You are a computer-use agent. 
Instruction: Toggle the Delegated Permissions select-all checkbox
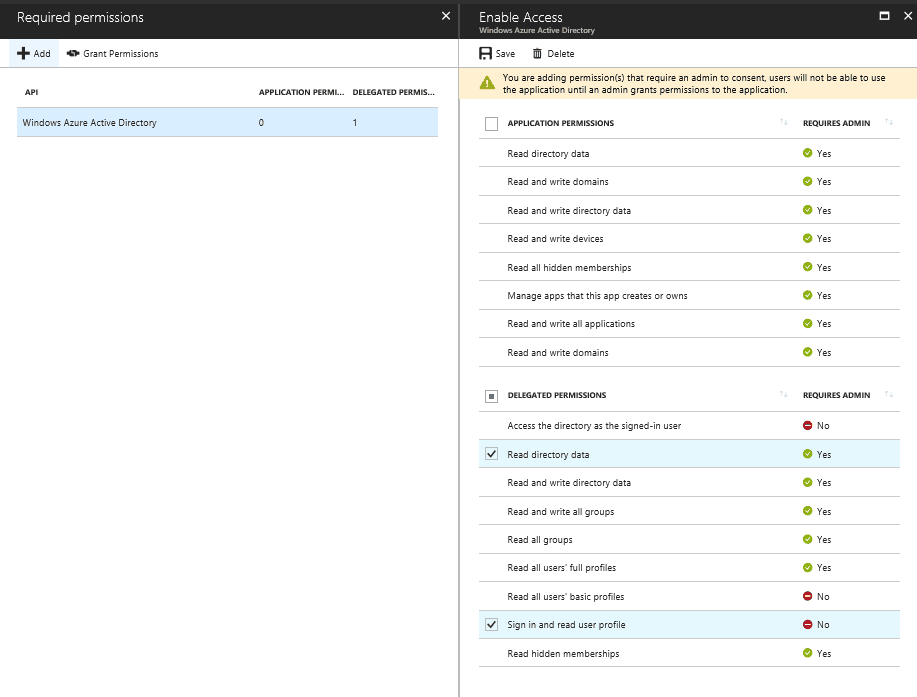tap(491, 396)
